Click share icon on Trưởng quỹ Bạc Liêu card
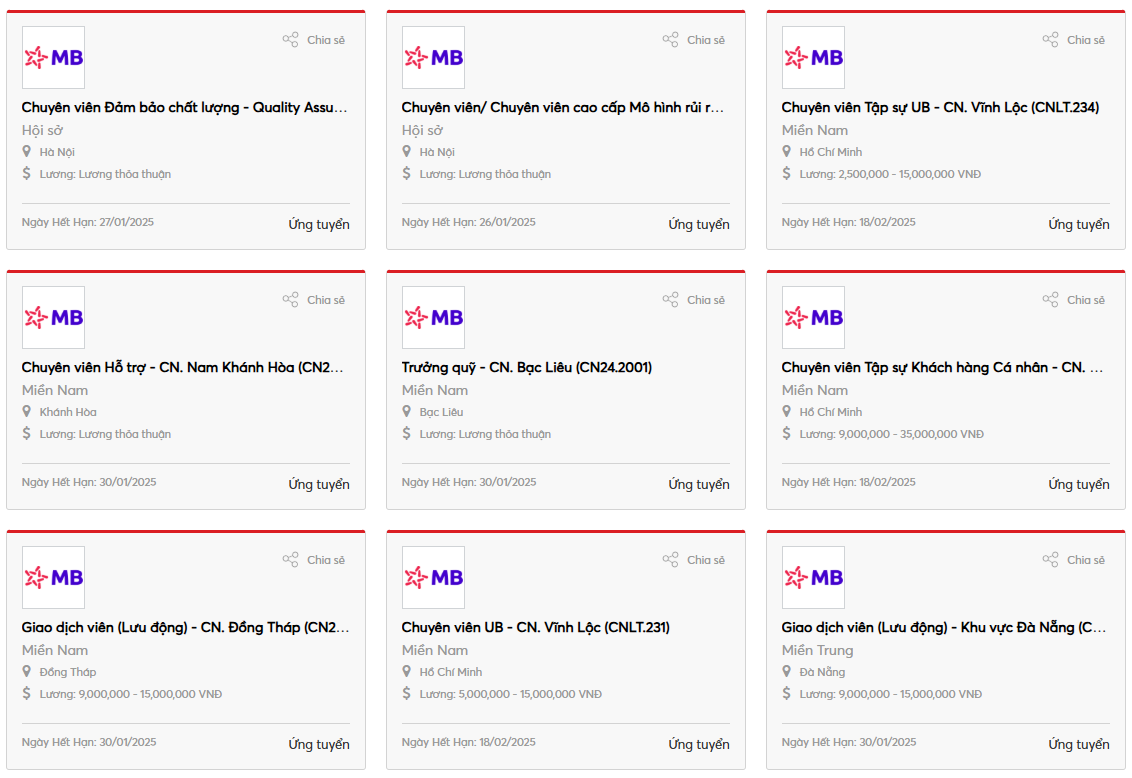This screenshot has height=778, width=1132. 671,300
